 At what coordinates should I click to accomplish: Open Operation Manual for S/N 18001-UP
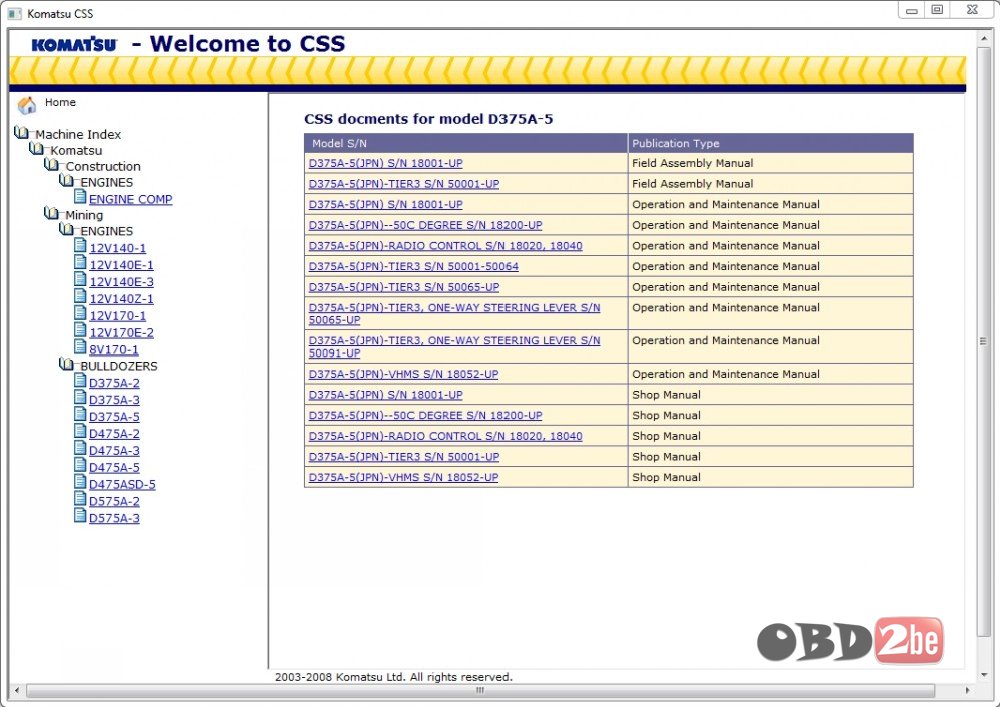click(x=385, y=205)
